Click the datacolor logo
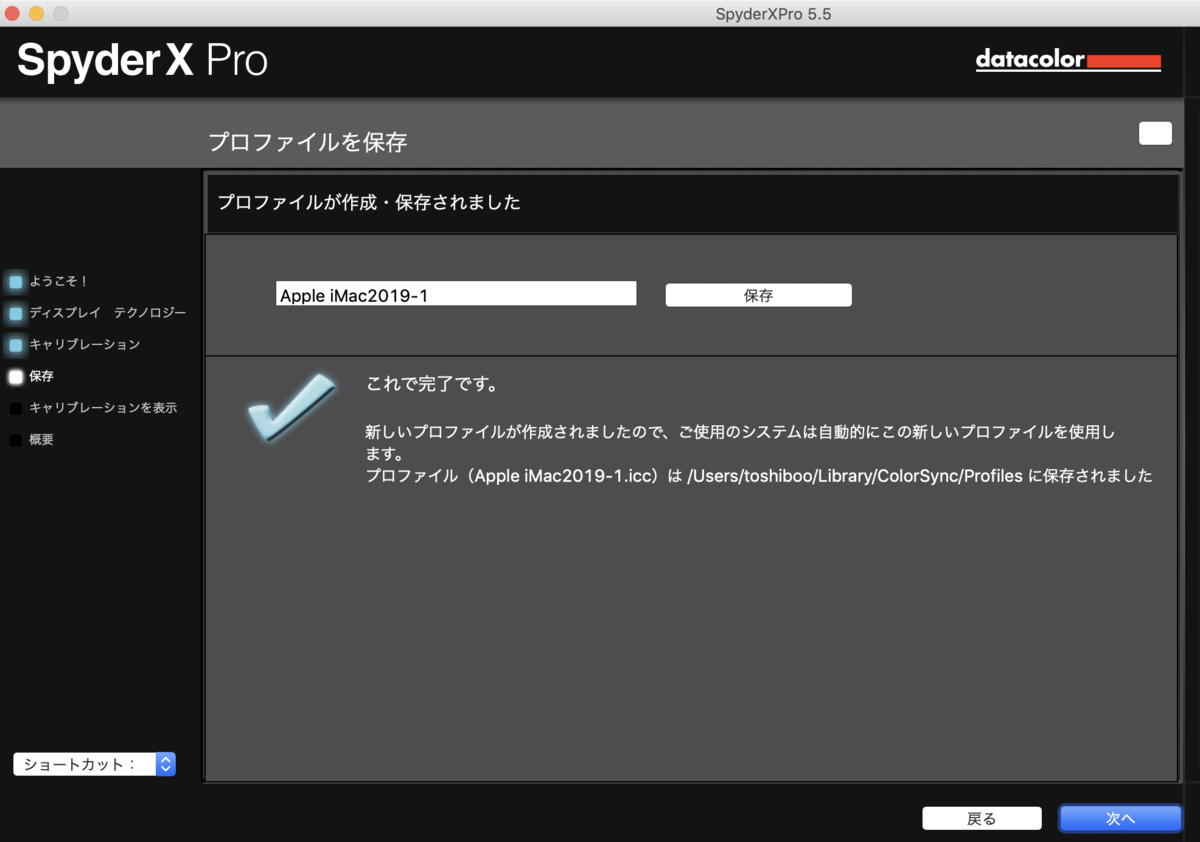Viewport: 1200px width, 842px height. coord(1068,60)
